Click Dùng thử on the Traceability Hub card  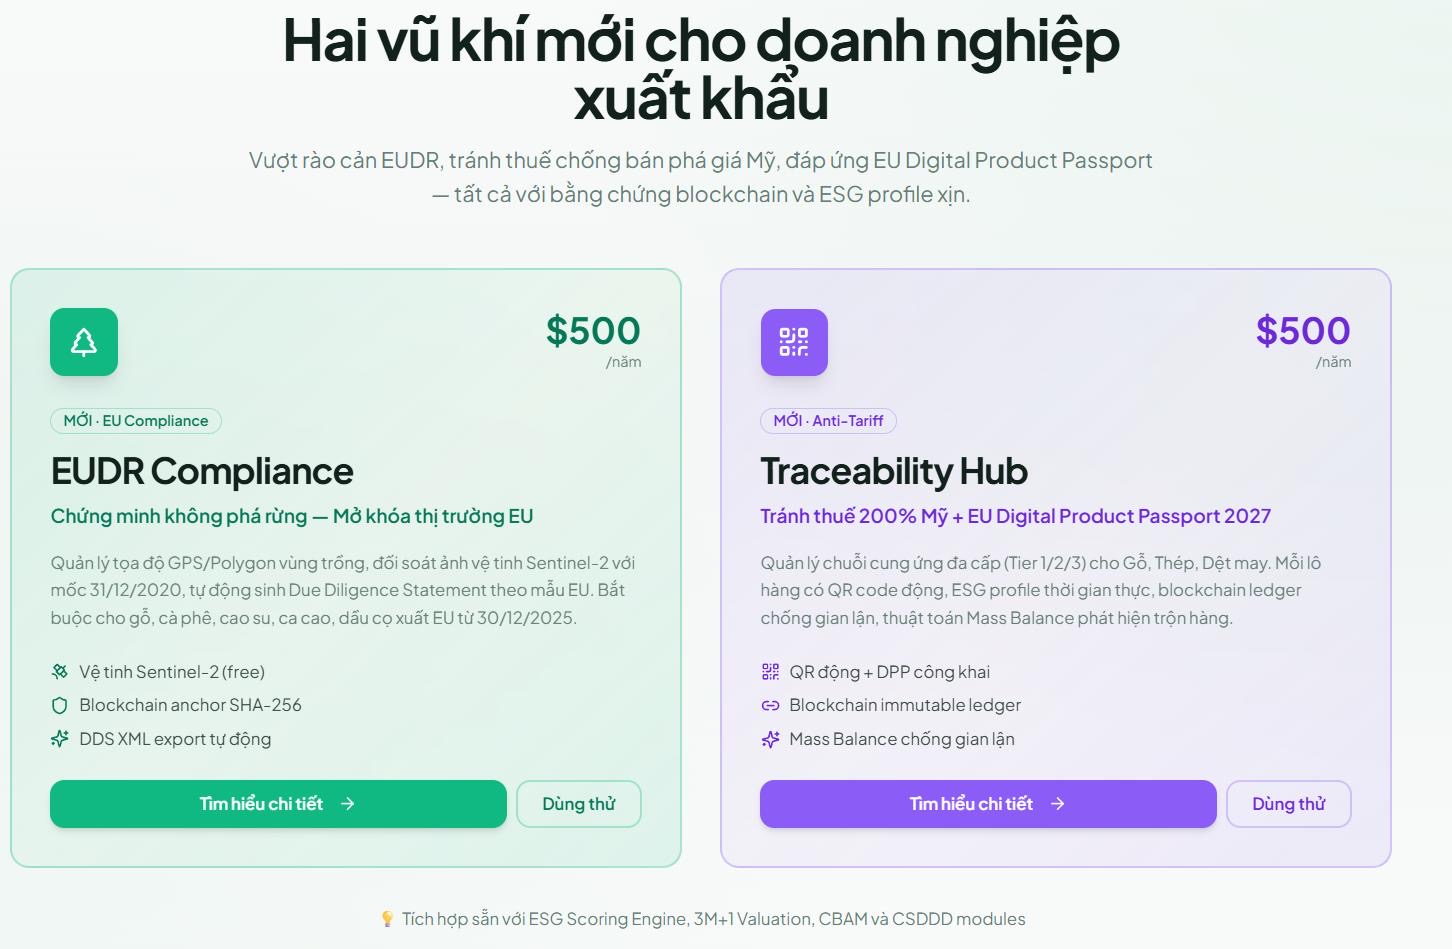coord(1289,803)
